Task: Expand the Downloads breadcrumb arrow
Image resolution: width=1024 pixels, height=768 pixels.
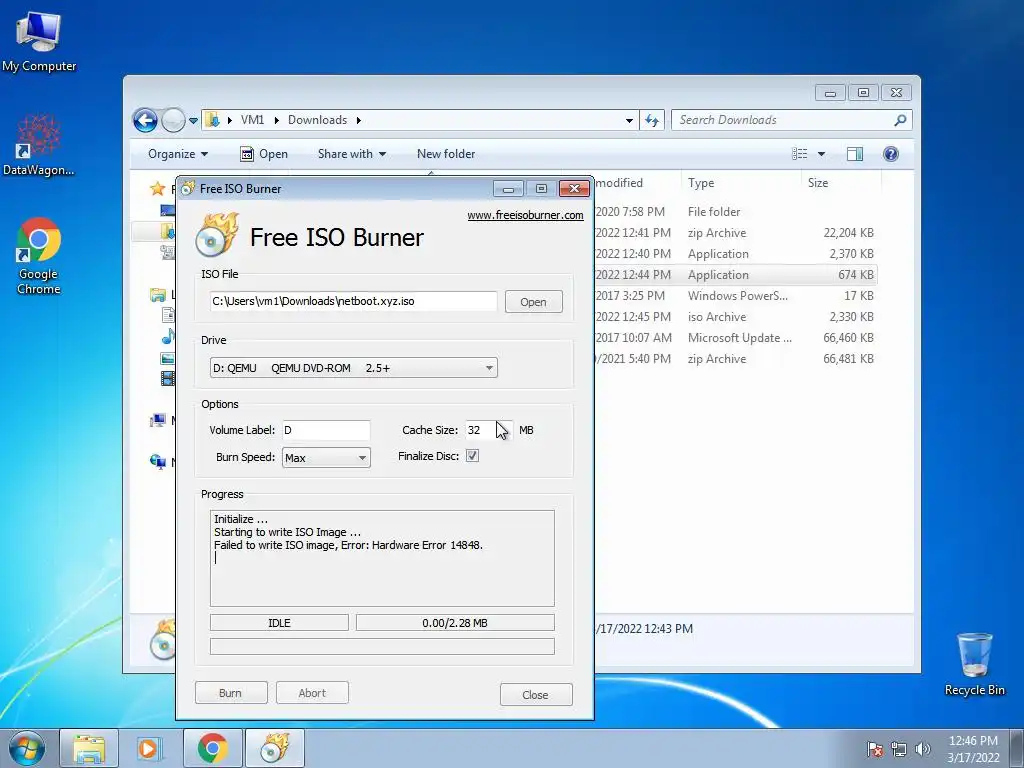Action: tap(359, 120)
